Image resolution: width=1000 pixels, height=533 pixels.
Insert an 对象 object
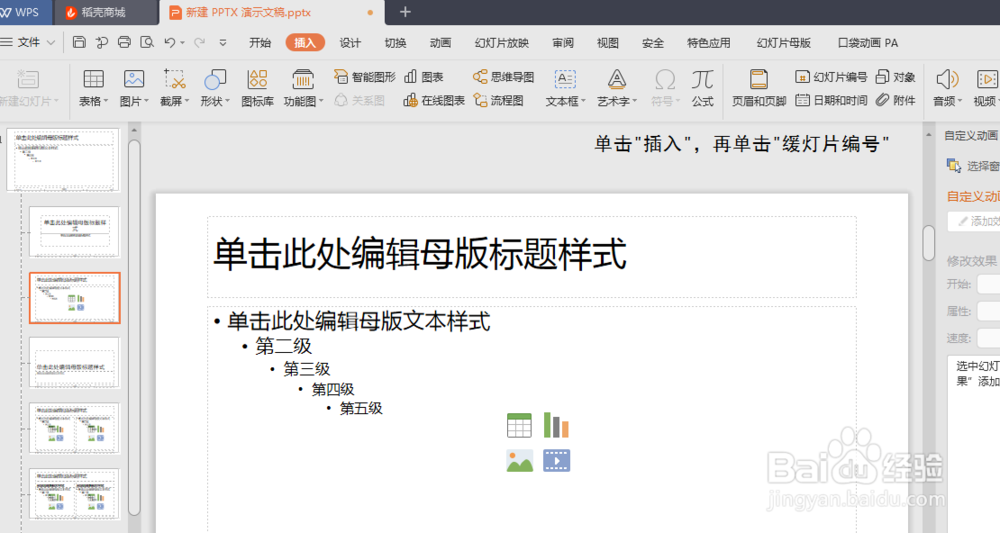click(895, 77)
